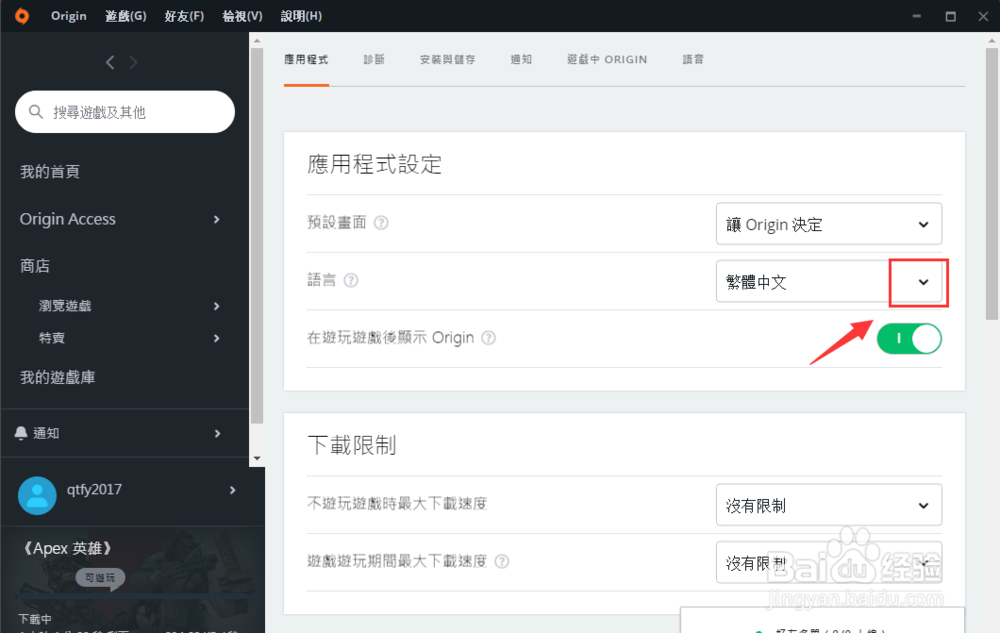This screenshot has height=633, width=1000.
Task: Toggle off 在遊玩遊戲後顯示 Origin switch
Action: (x=909, y=338)
